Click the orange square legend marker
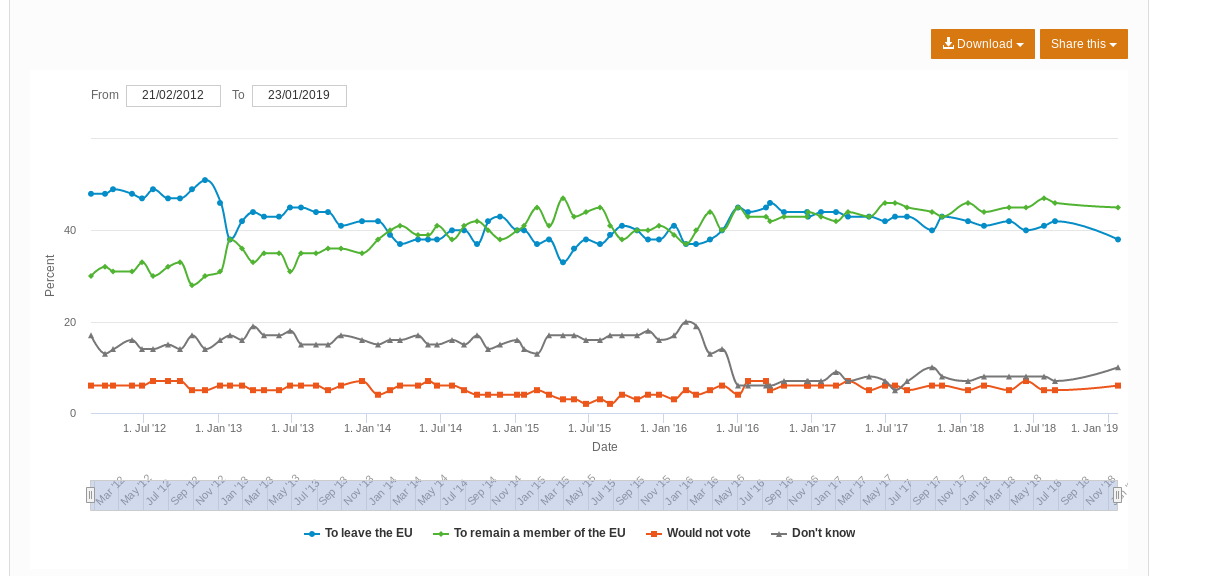The image size is (1206, 576). point(654,534)
